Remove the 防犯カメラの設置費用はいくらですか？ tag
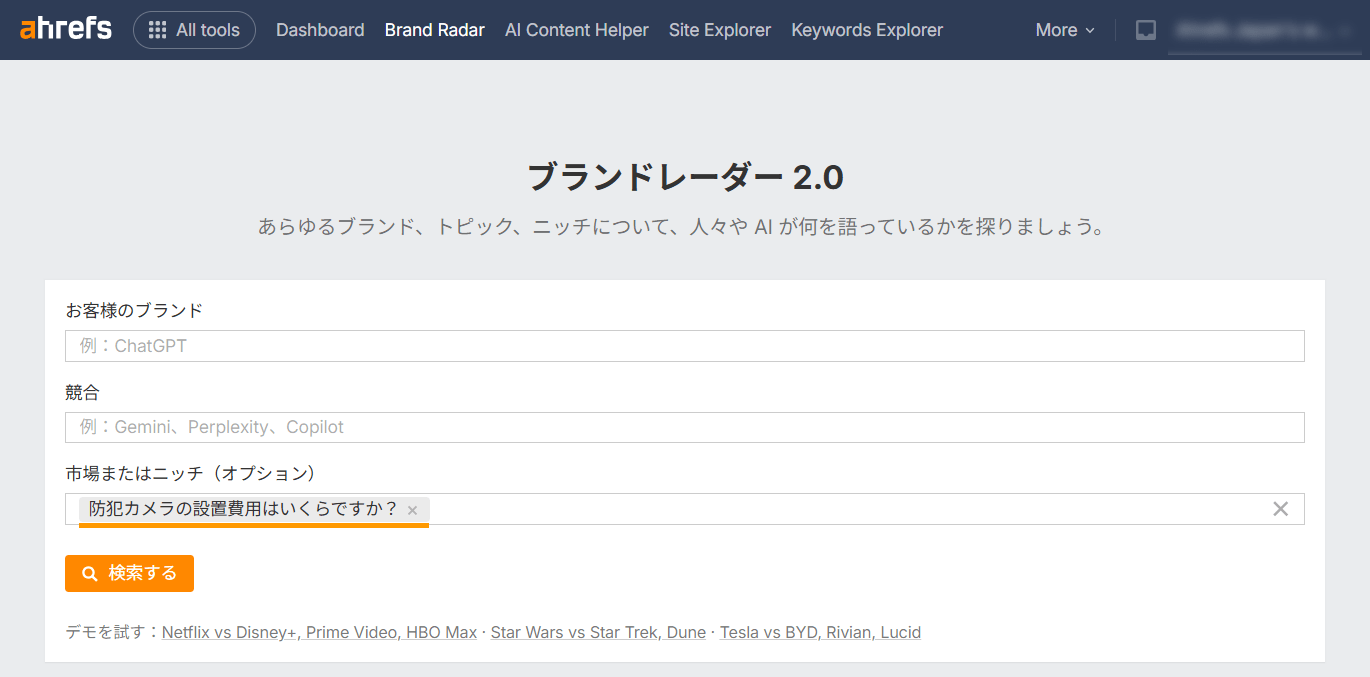 pos(411,509)
